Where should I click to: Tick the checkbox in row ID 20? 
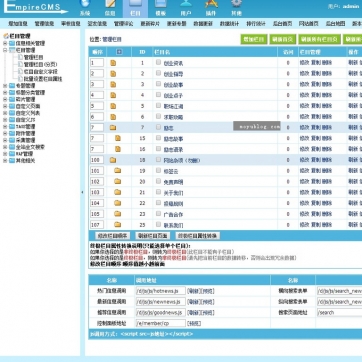click(158, 181)
